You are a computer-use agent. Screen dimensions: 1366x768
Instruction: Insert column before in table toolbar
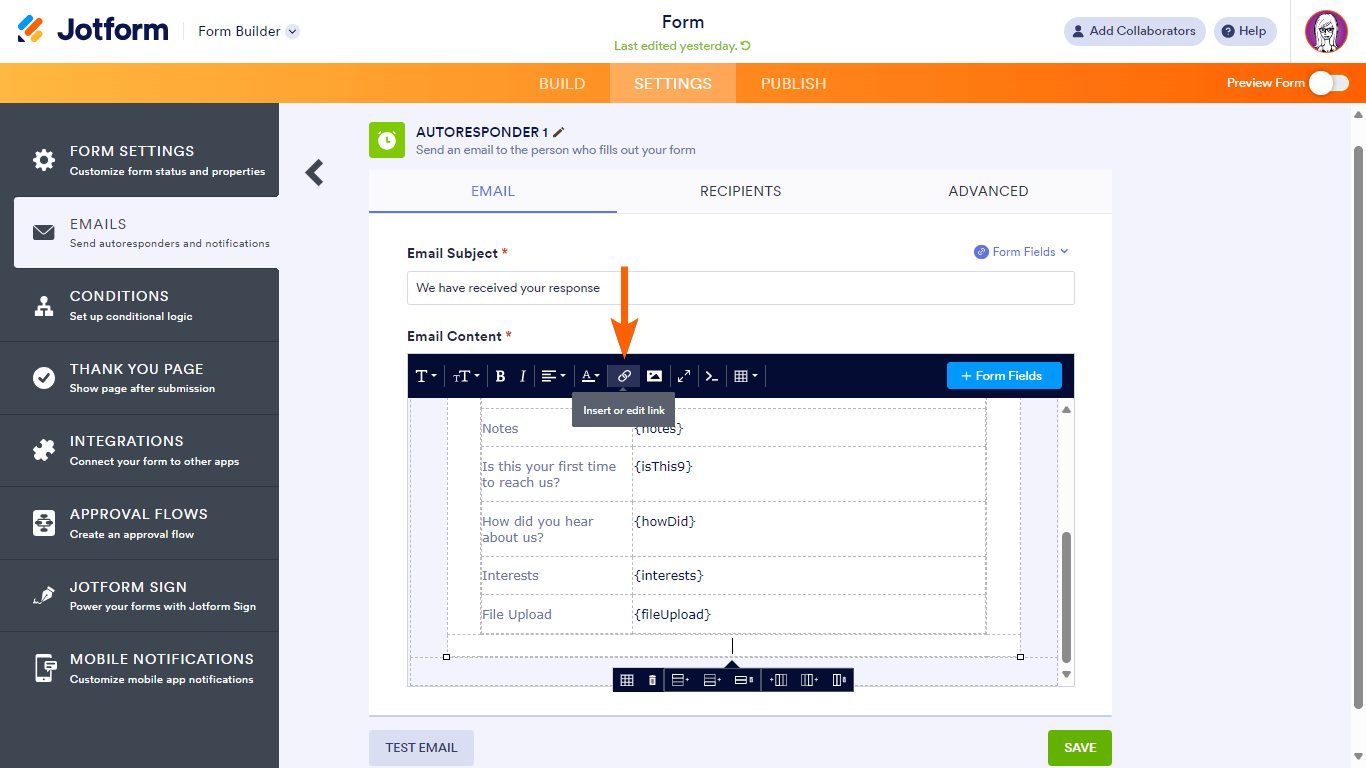(x=778, y=680)
